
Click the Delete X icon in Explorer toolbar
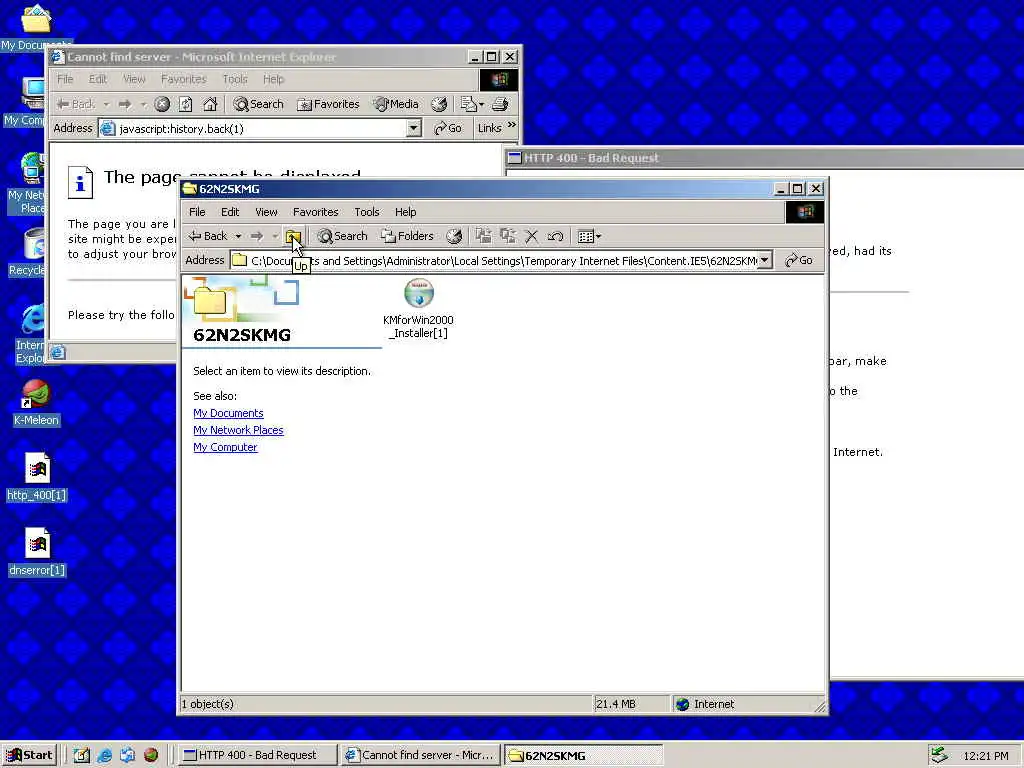532,236
